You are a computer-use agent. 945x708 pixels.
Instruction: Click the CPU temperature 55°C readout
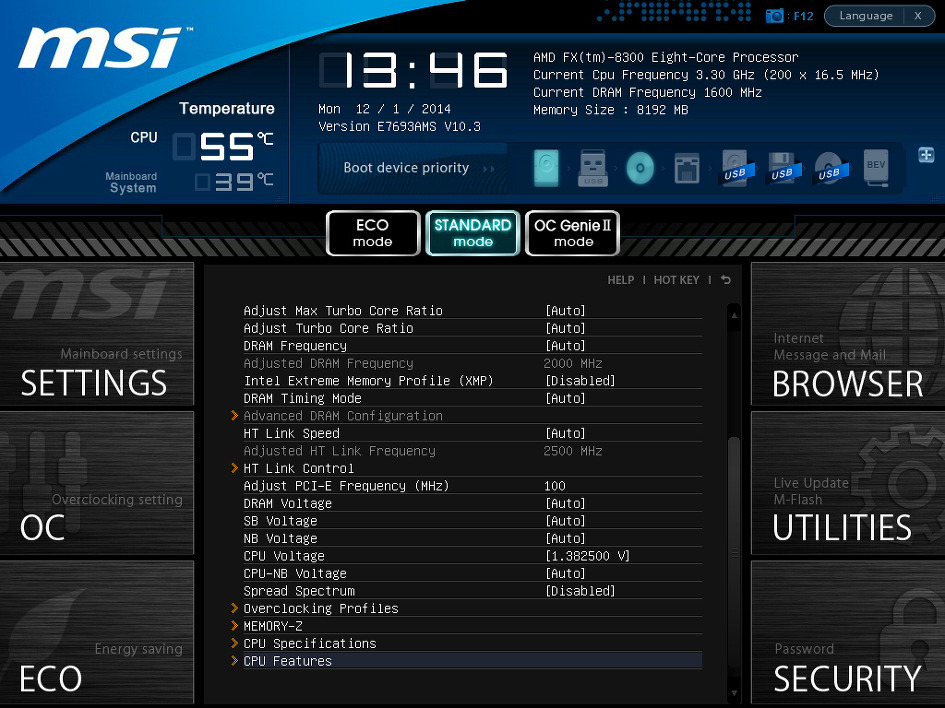pos(223,146)
